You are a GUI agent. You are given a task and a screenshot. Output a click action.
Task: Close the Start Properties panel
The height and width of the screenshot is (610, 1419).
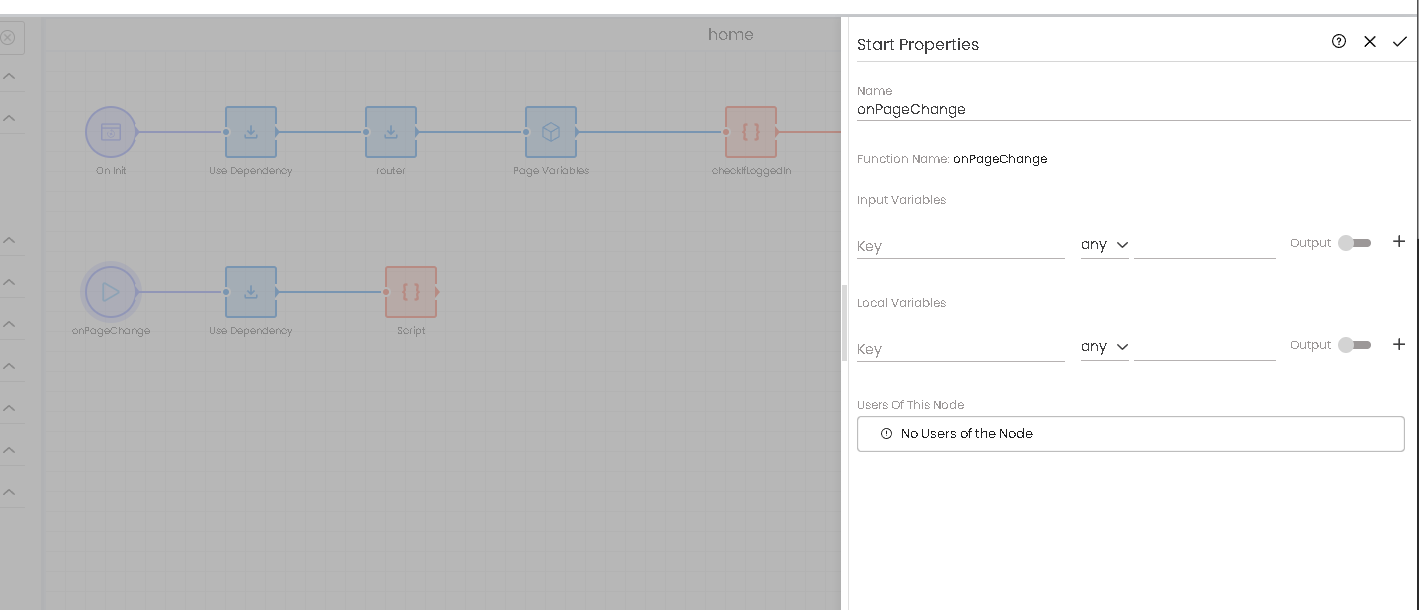[x=1370, y=41]
